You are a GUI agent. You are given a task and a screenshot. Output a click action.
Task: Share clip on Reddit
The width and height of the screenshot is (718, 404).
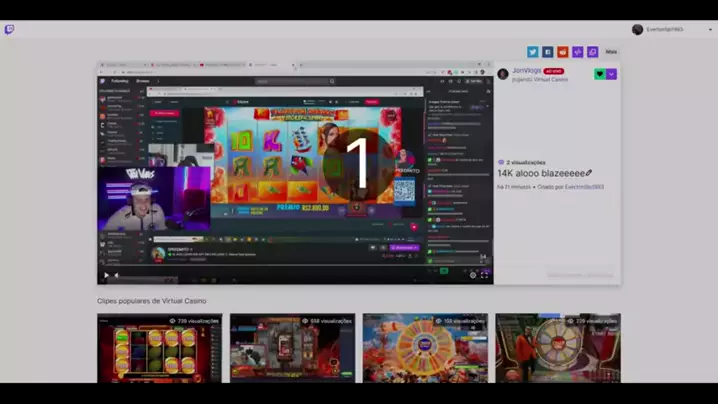563,52
